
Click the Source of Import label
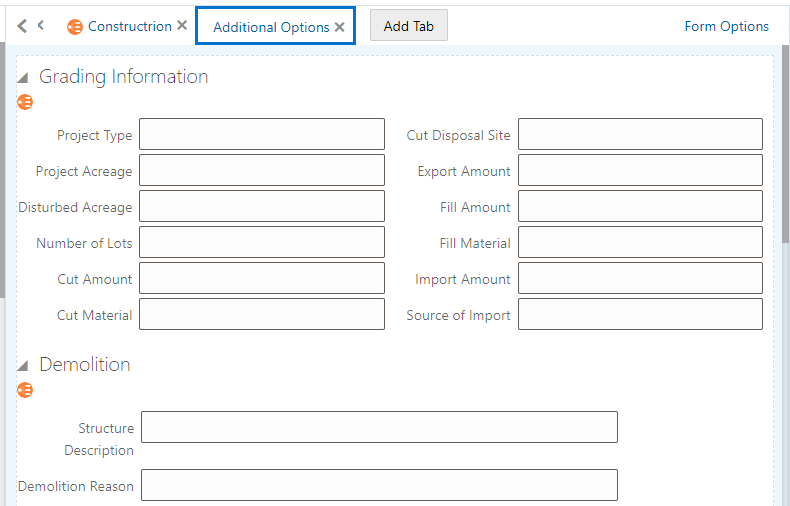point(458,315)
